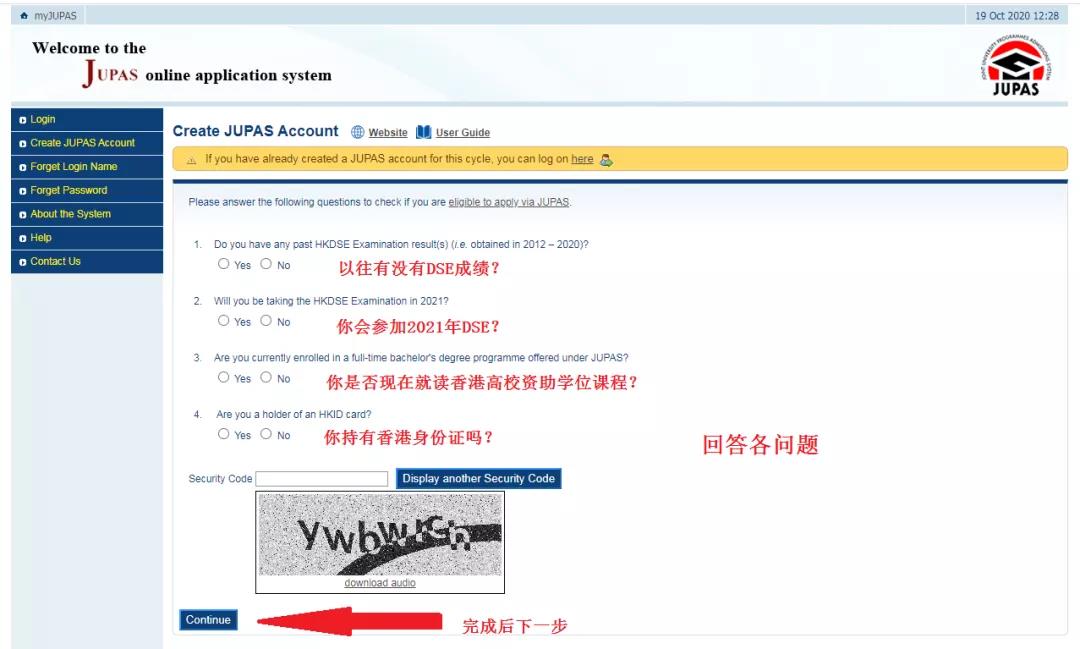Open About the System page

point(87,214)
